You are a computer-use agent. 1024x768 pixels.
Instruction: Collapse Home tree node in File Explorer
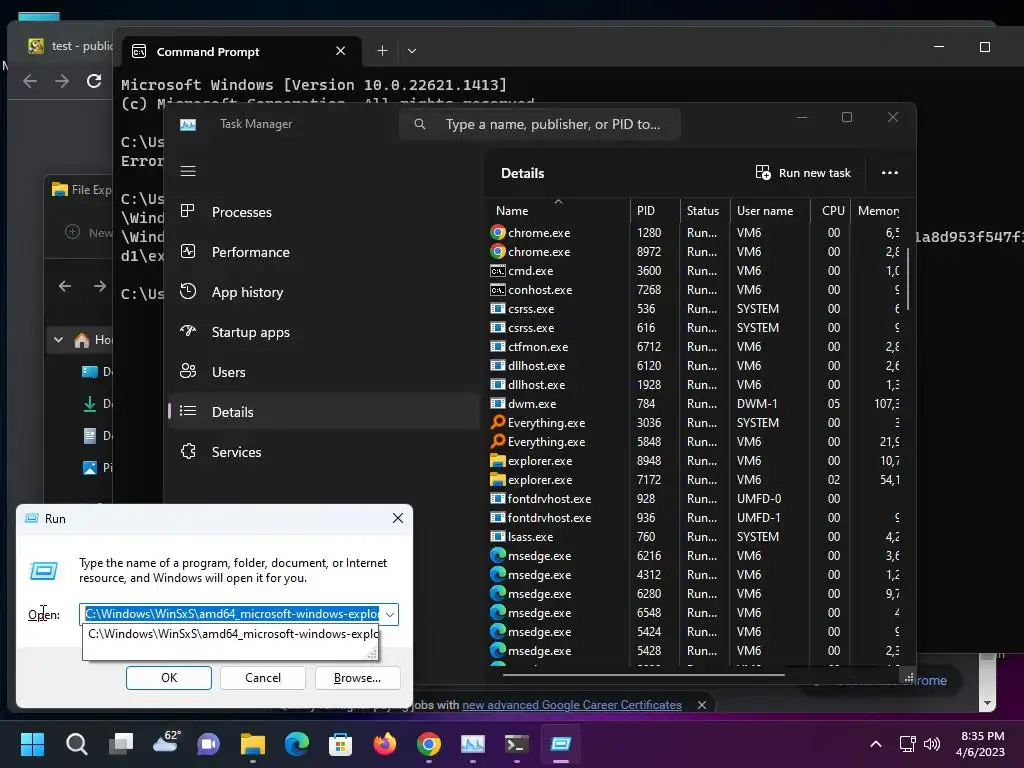59,340
